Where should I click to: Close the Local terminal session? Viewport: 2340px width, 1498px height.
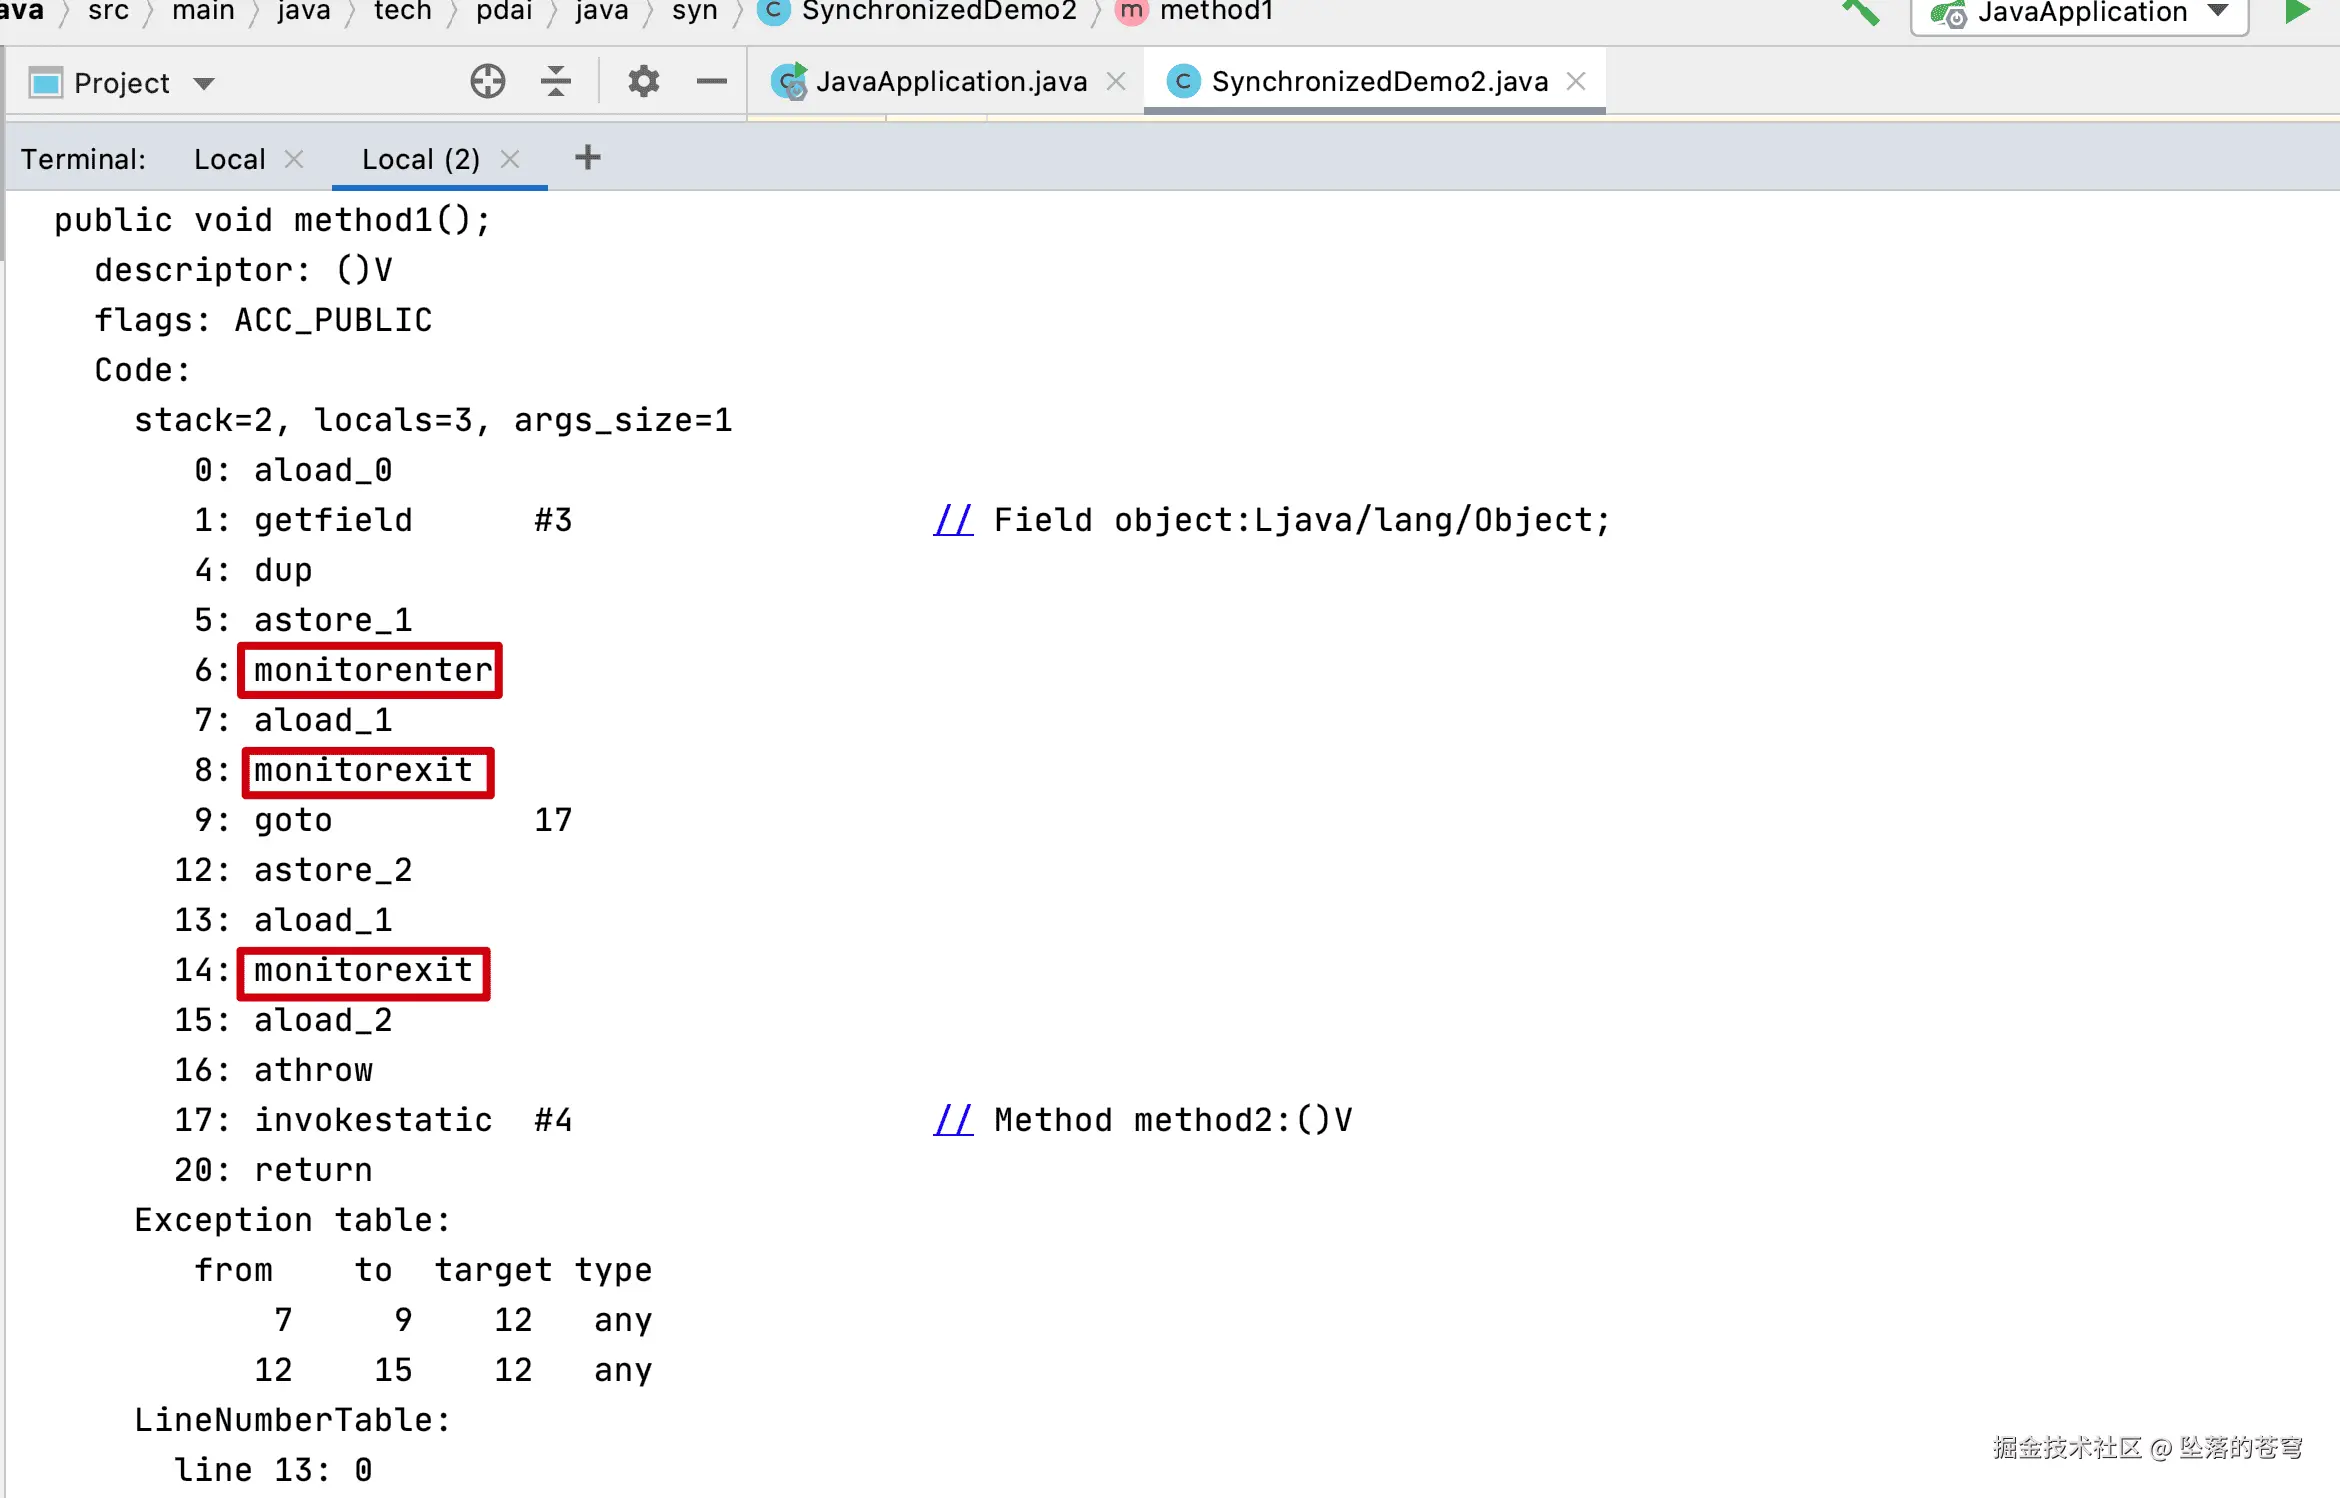click(294, 158)
